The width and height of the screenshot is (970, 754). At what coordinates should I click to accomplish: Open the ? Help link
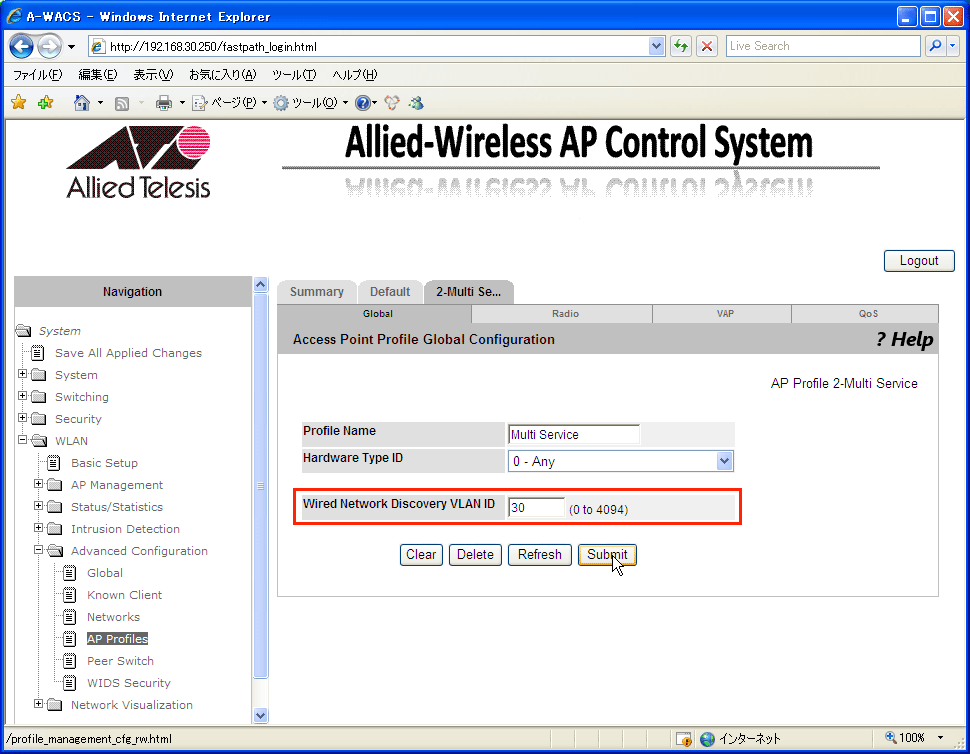904,340
